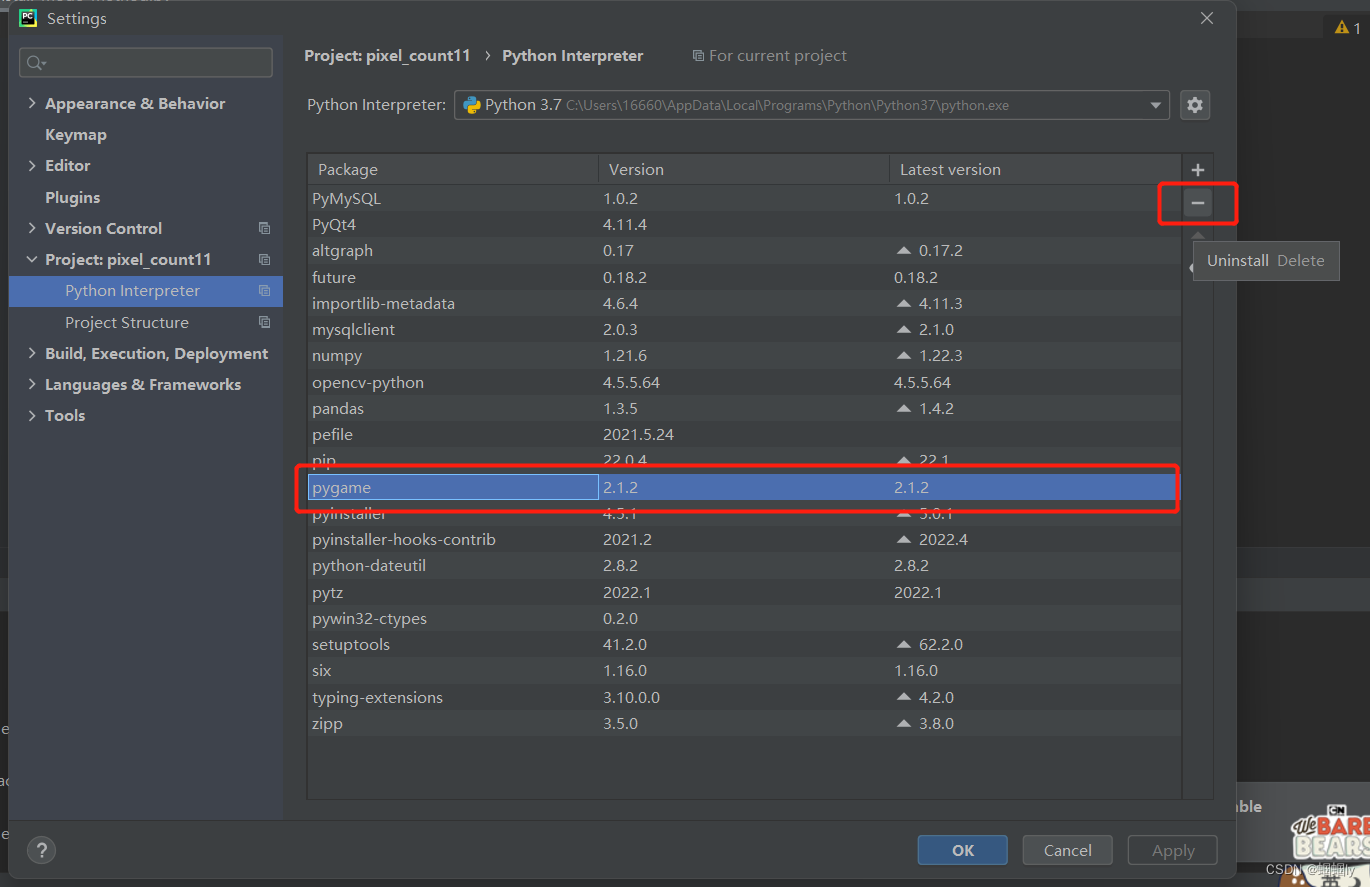Click the copy icon next to Version Control

264,228
